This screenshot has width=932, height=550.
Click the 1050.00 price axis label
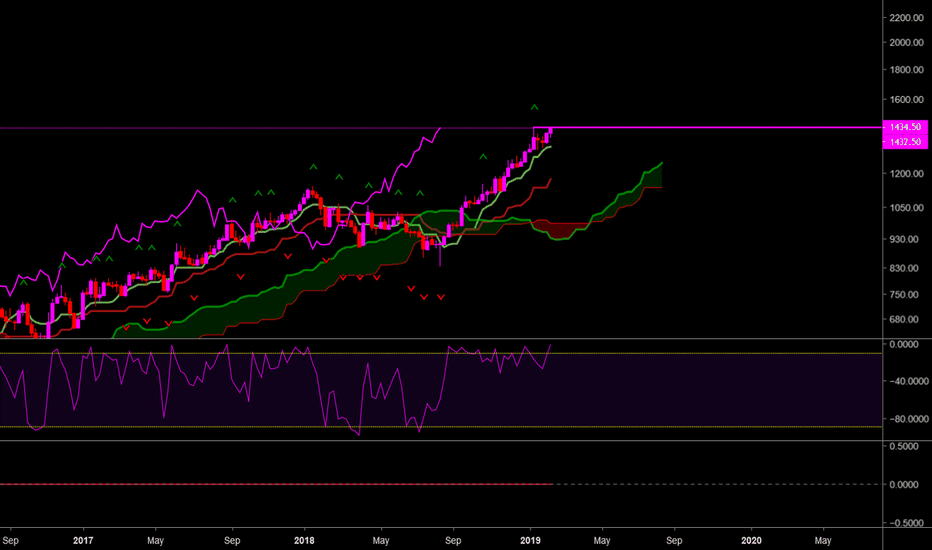(x=906, y=208)
